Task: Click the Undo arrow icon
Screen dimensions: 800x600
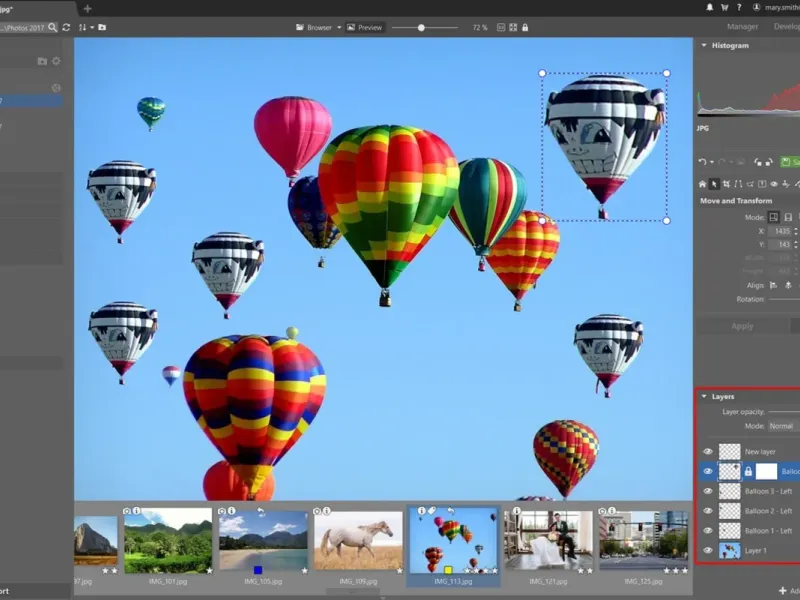Action: point(703,161)
